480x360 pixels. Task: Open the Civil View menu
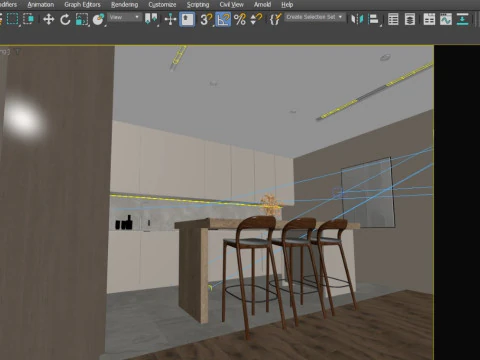point(232,5)
